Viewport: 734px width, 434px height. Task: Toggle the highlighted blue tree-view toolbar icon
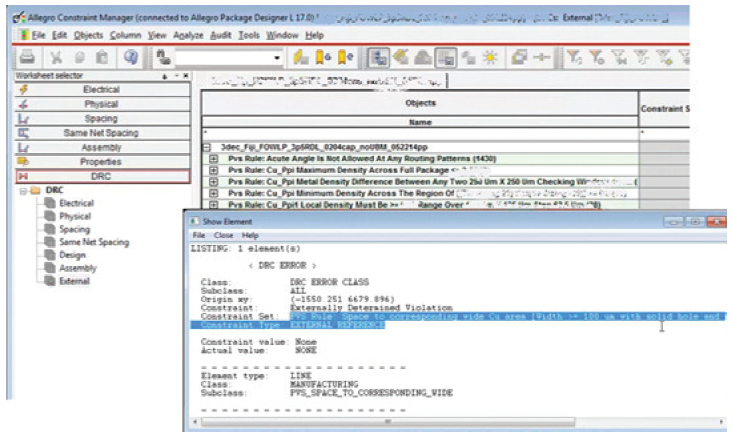point(378,58)
